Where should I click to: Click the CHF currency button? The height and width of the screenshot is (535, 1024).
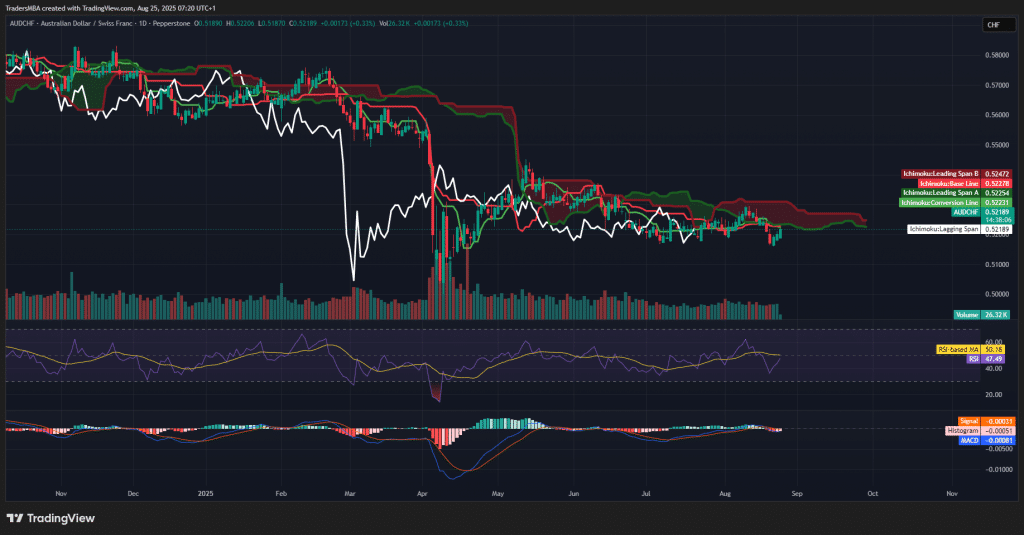click(992, 25)
